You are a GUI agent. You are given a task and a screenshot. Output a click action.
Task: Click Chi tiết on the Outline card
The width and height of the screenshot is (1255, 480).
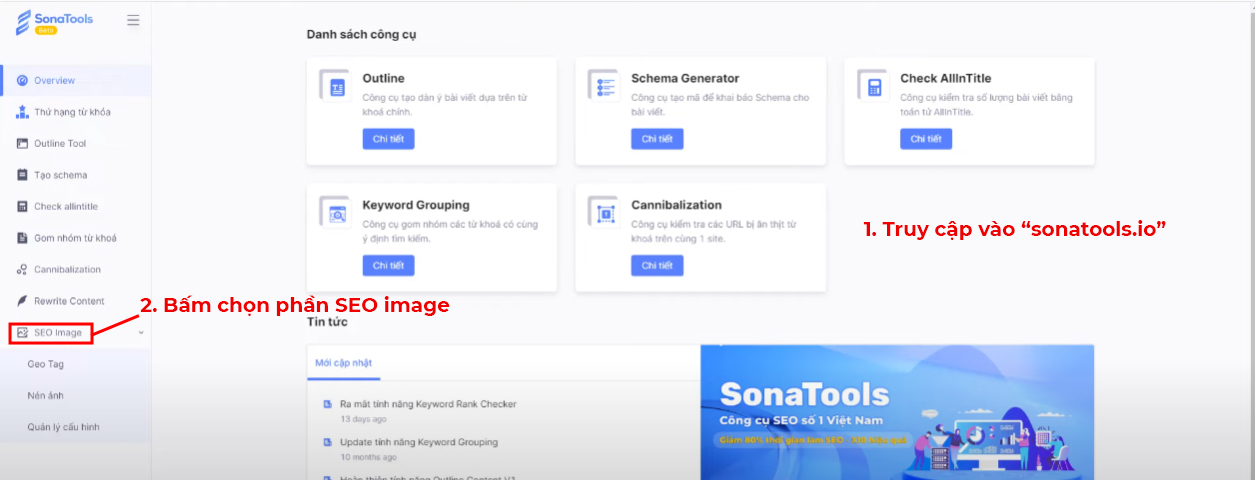(x=388, y=139)
